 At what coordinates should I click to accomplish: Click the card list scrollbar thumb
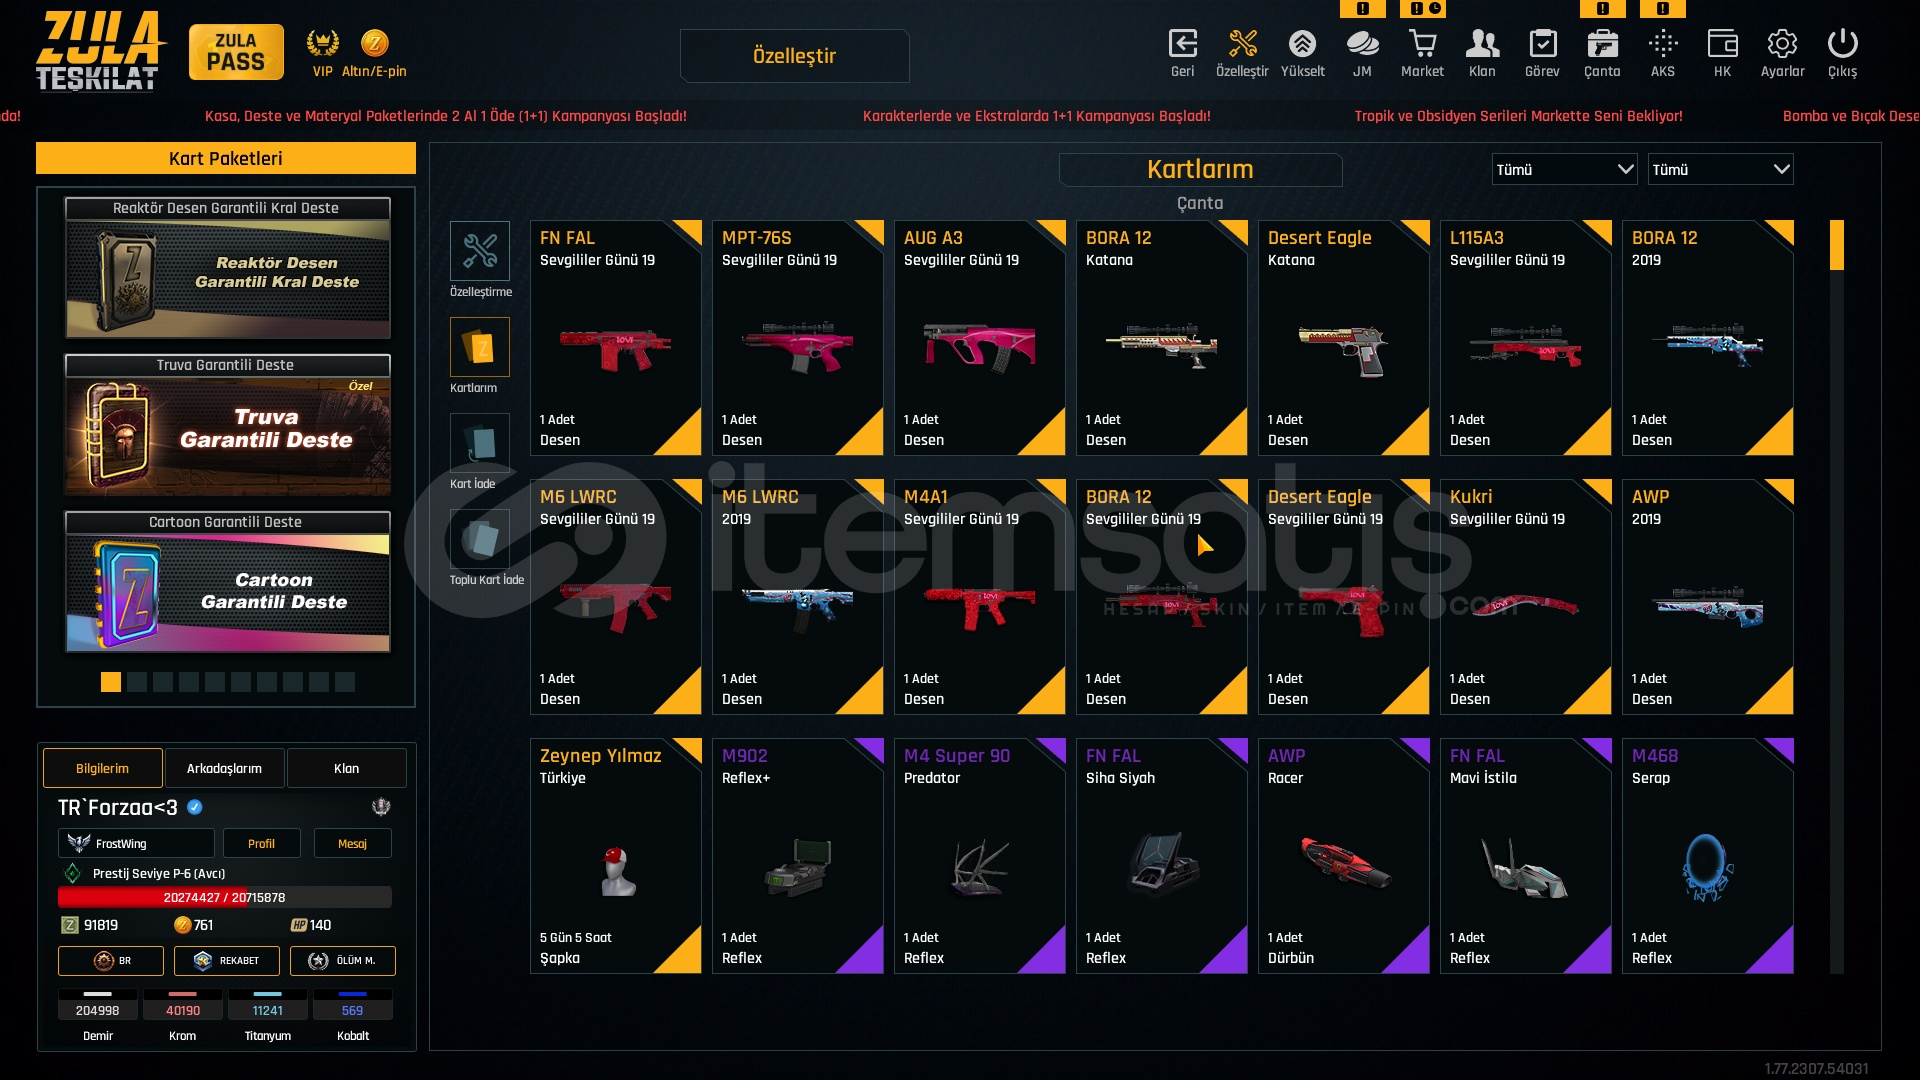pos(1837,245)
